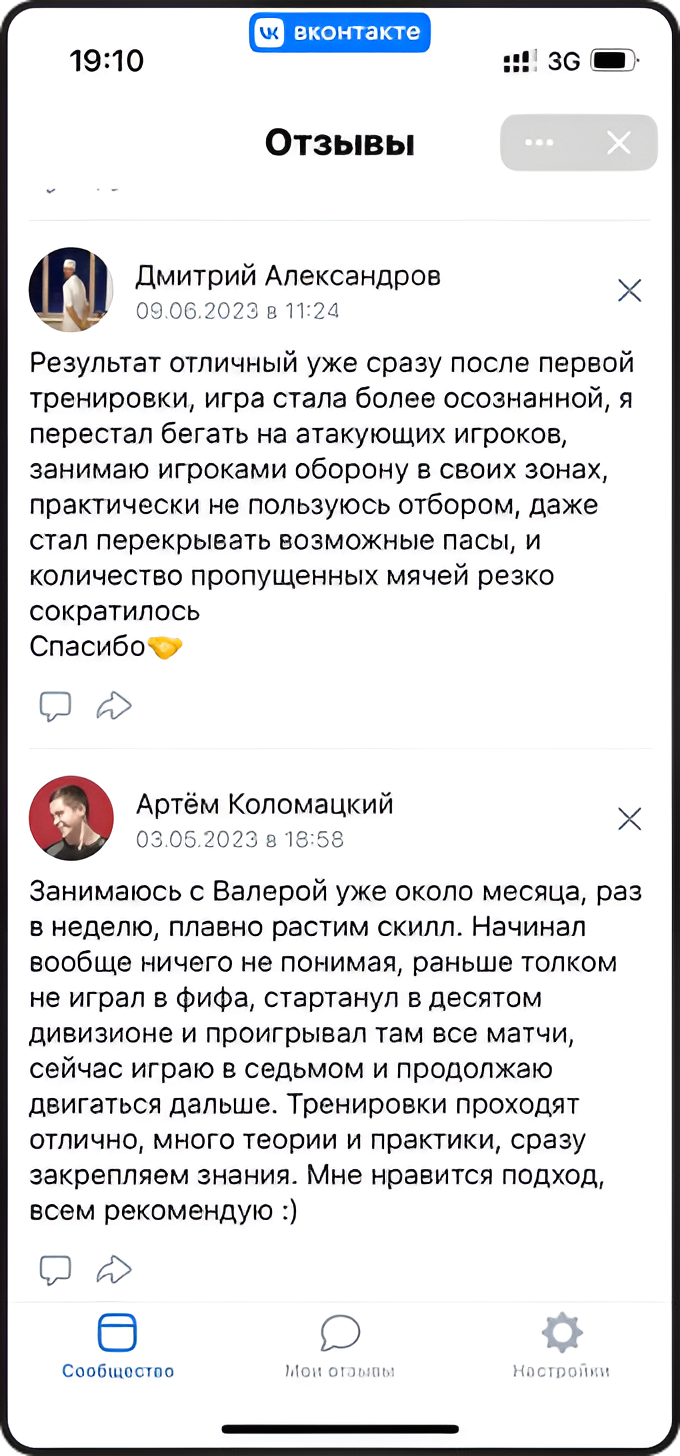Tap the share arrow under Артём's review

point(114,1269)
